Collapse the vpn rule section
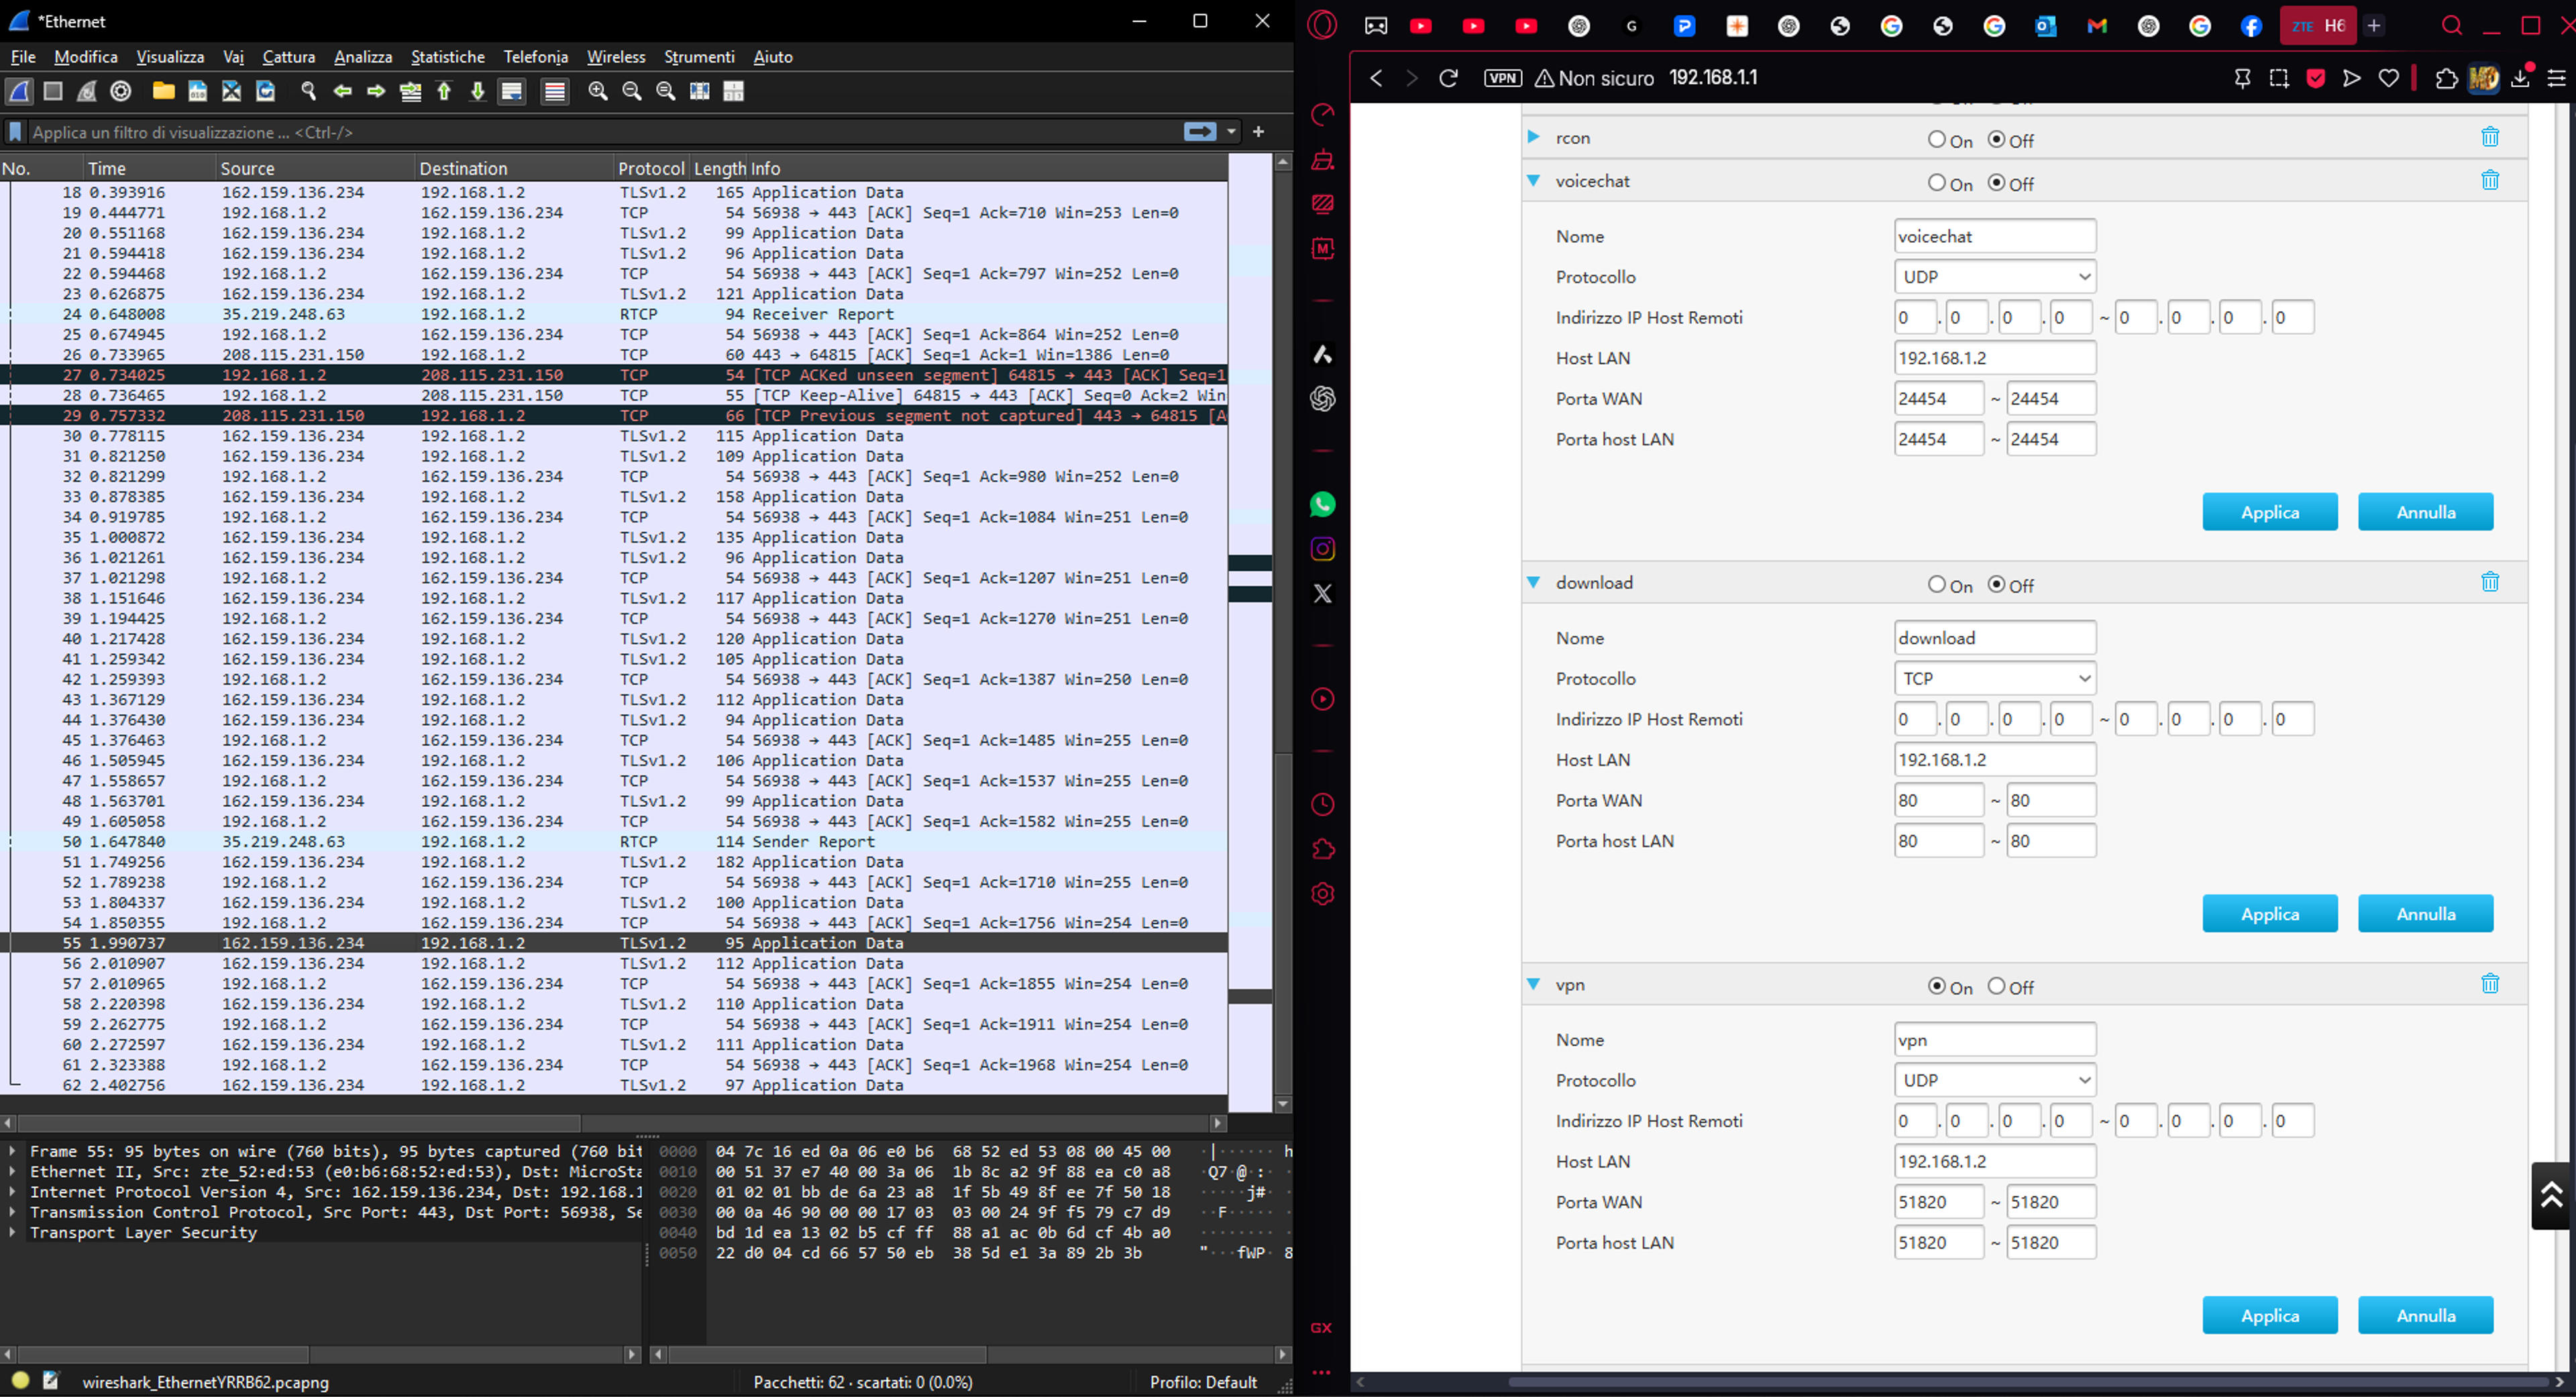The width and height of the screenshot is (2576, 1397). pyautogui.click(x=1533, y=984)
